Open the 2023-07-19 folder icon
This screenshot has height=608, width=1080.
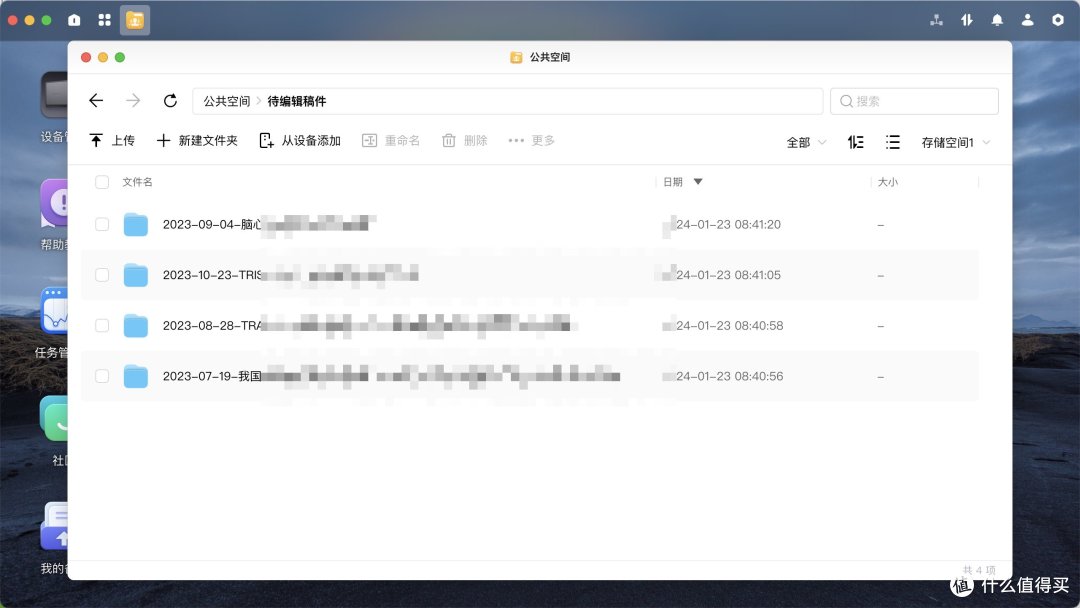(136, 376)
